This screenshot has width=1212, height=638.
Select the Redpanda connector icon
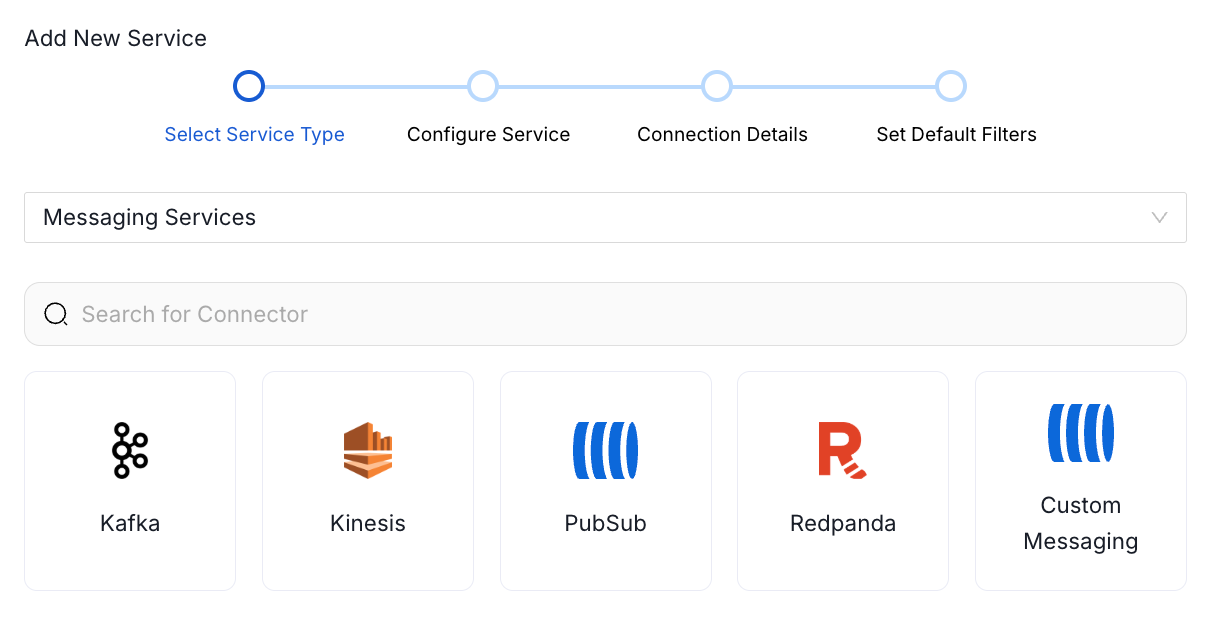(x=843, y=450)
